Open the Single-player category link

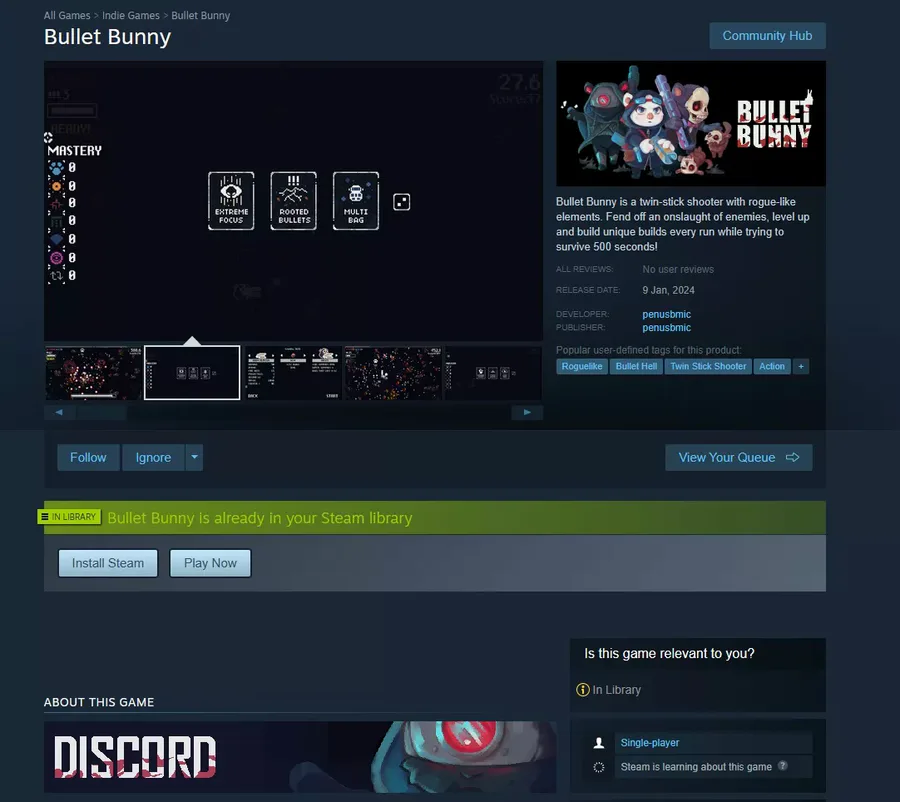pos(650,742)
